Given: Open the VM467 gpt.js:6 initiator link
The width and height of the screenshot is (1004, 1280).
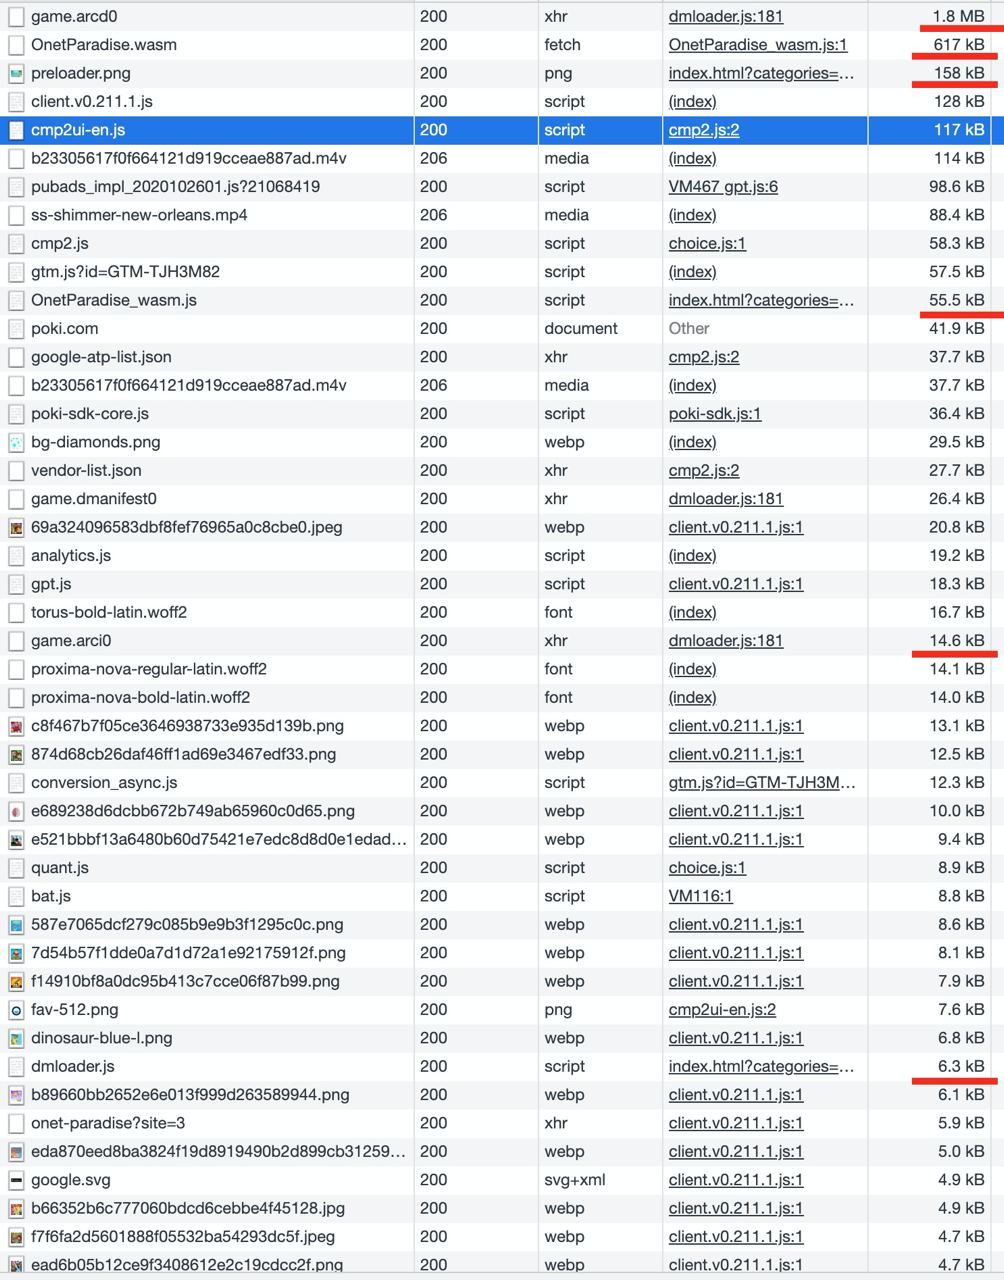Looking at the screenshot, I should [x=723, y=187].
